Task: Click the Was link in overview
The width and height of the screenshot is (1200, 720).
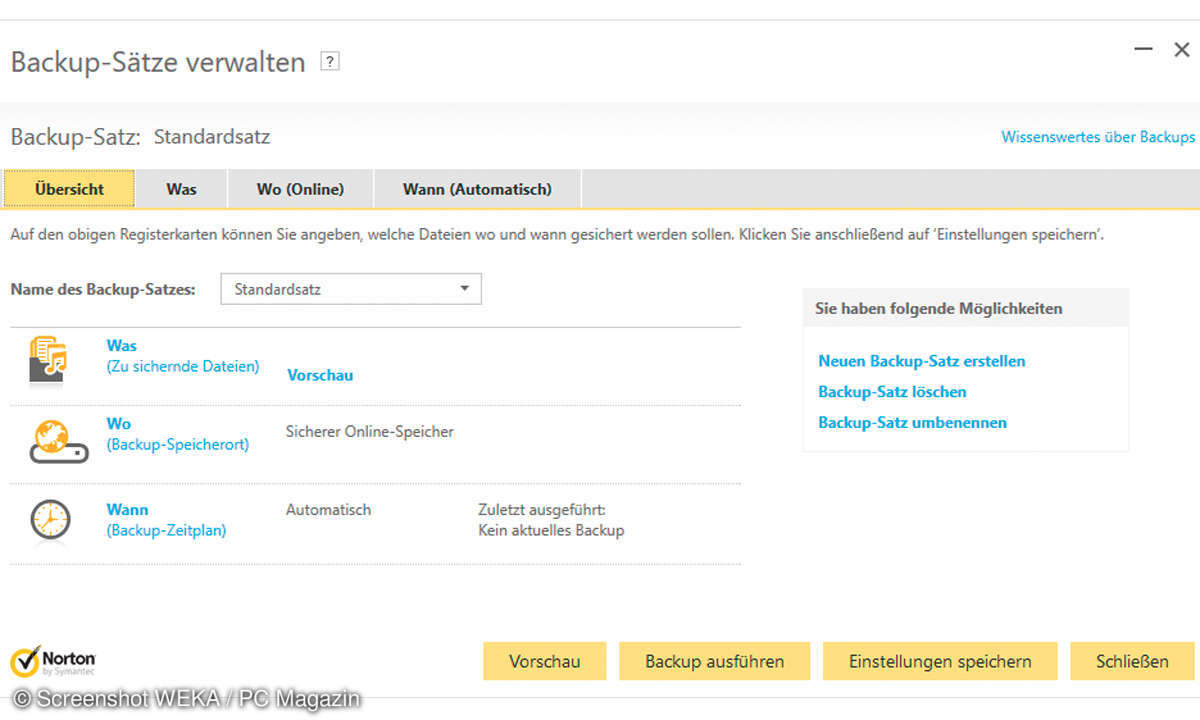Action: 122,345
